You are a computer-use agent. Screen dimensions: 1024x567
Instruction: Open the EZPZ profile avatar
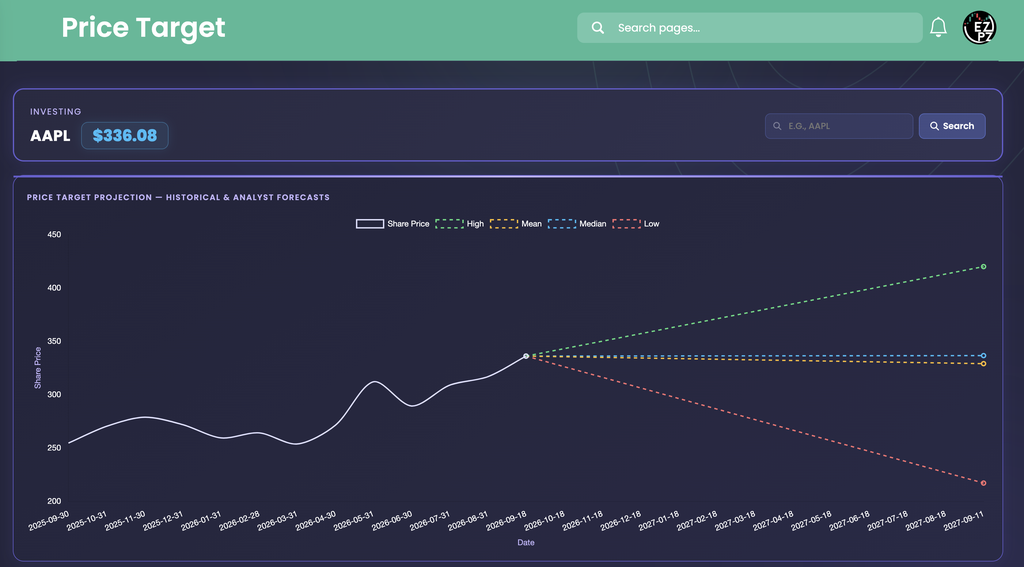tap(979, 27)
